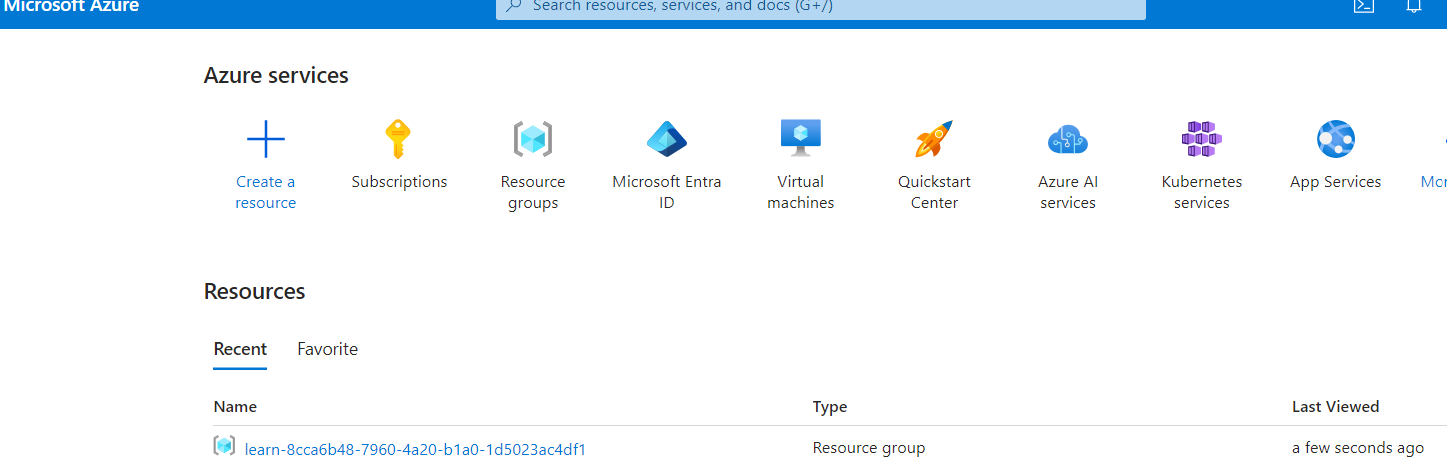
Task: Click the Kubernetes services label
Action: pos(1202,192)
